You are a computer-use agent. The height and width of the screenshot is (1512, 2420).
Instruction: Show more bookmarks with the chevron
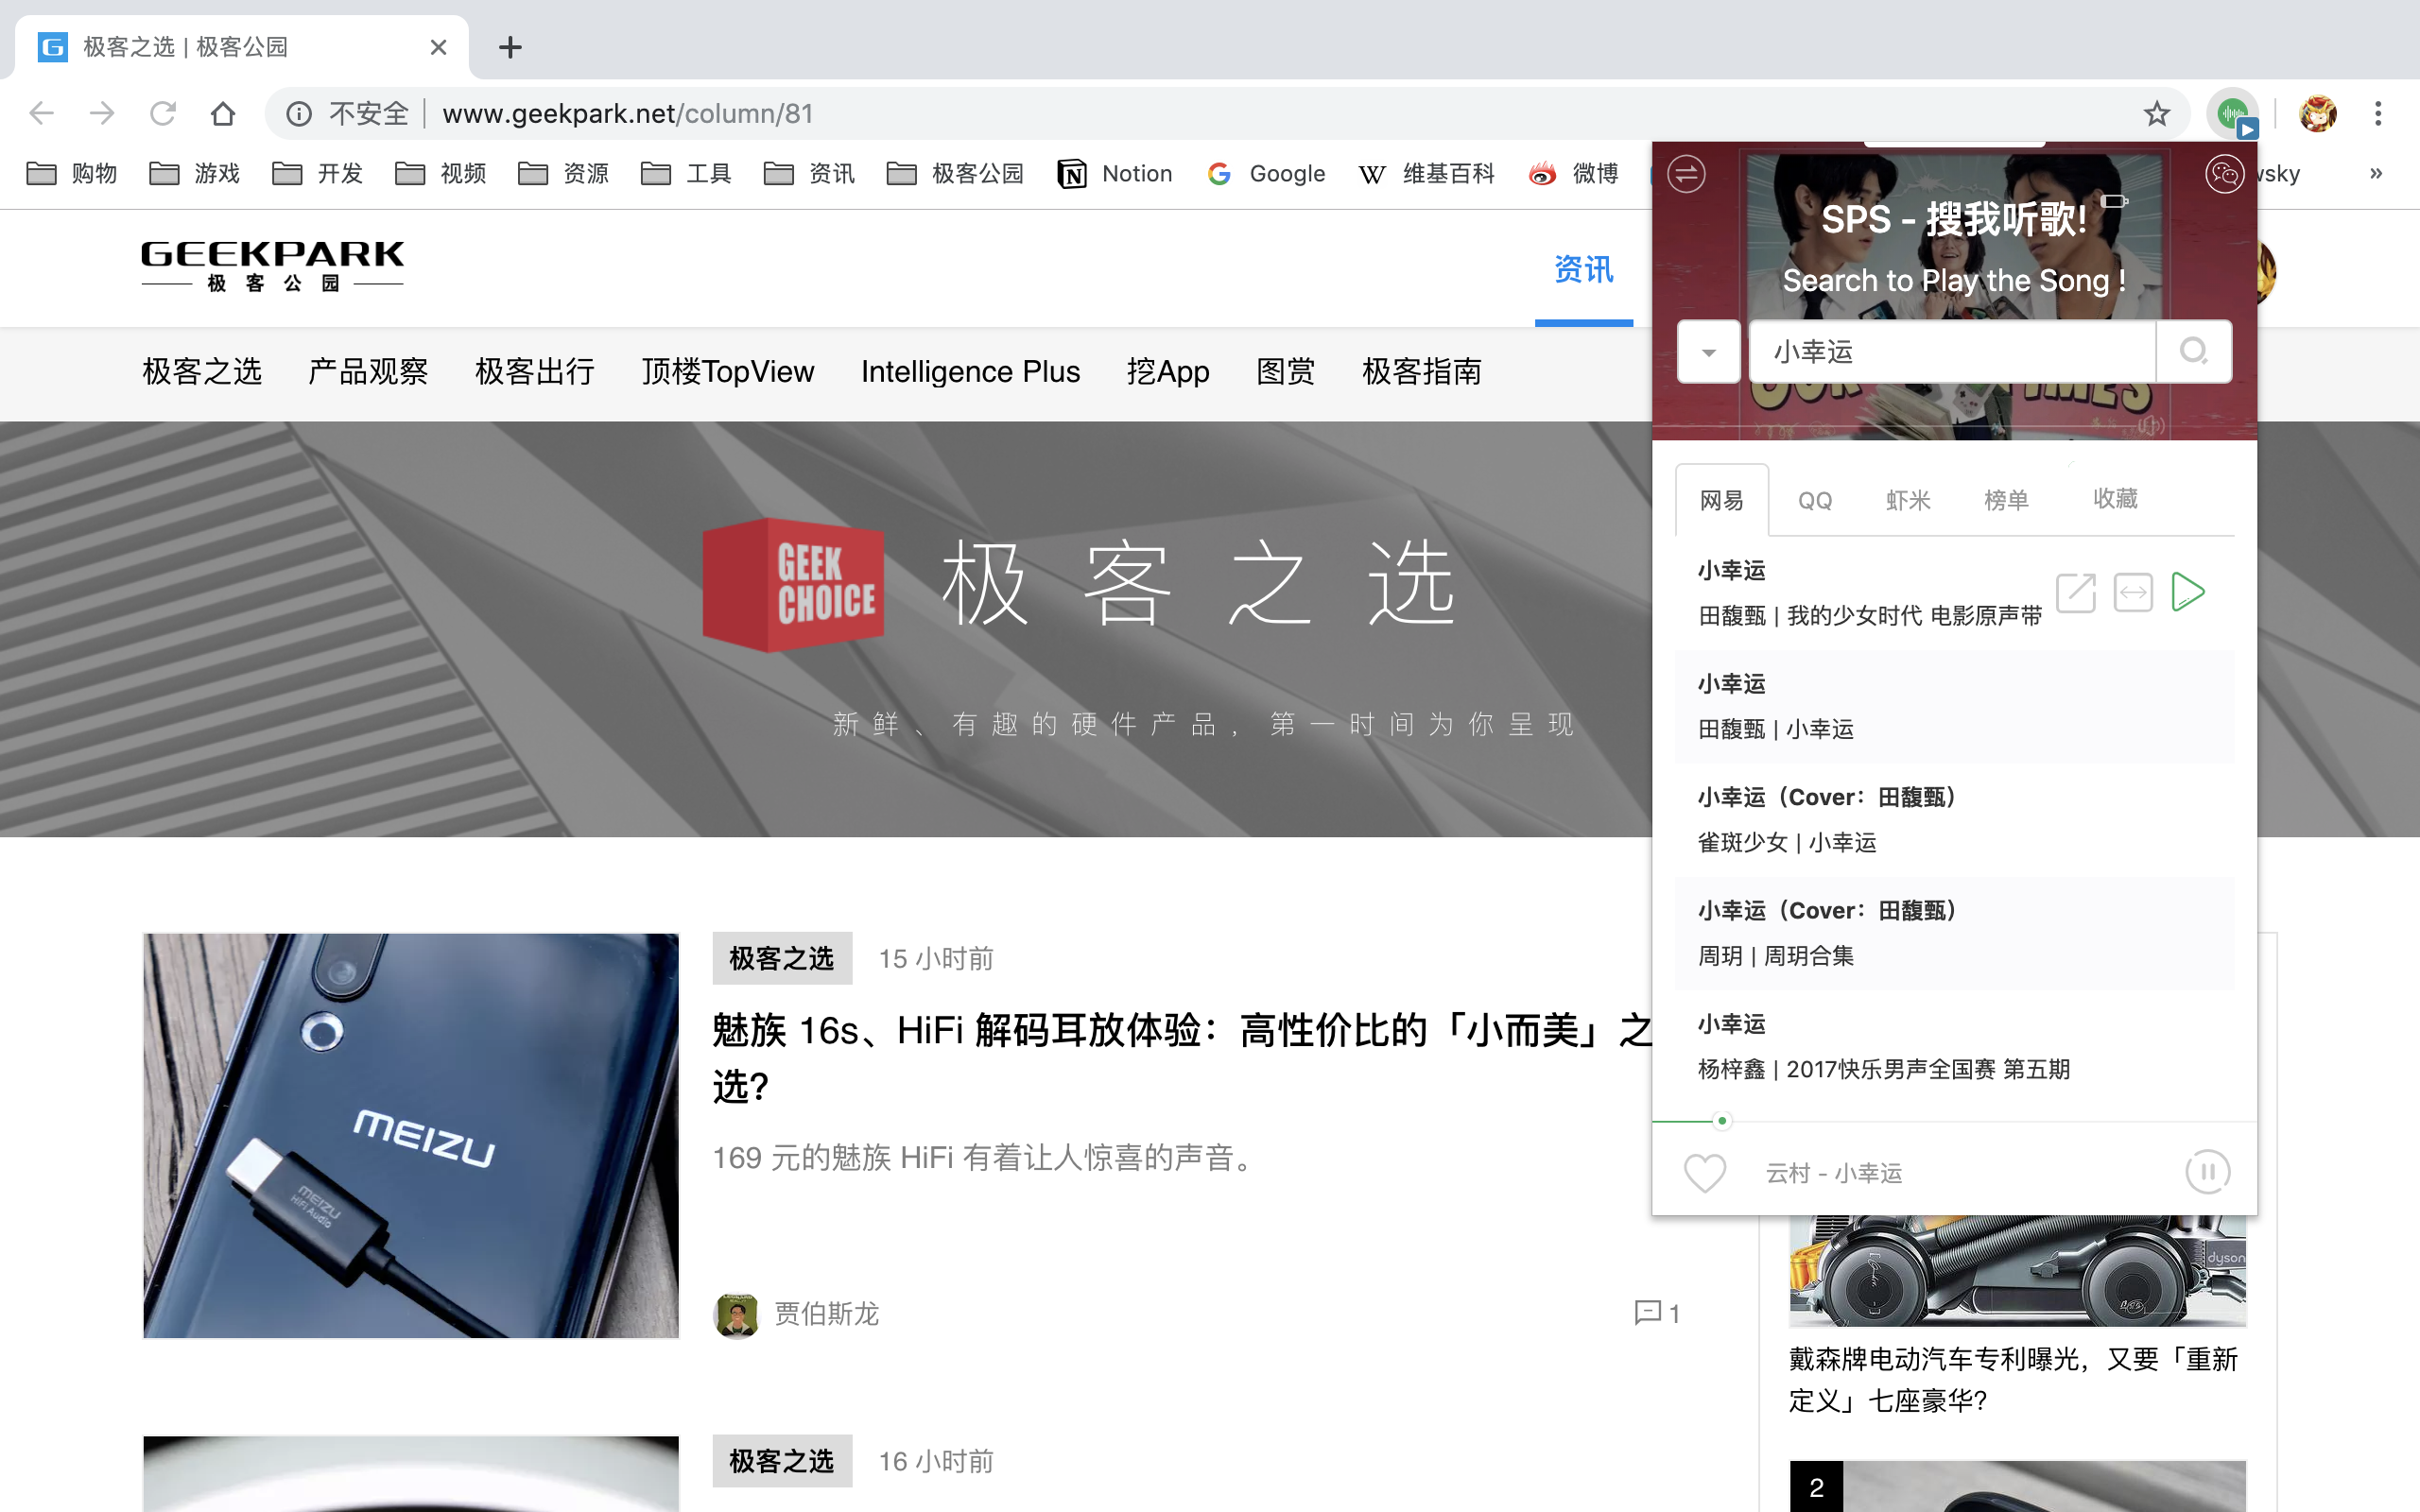(x=2376, y=173)
